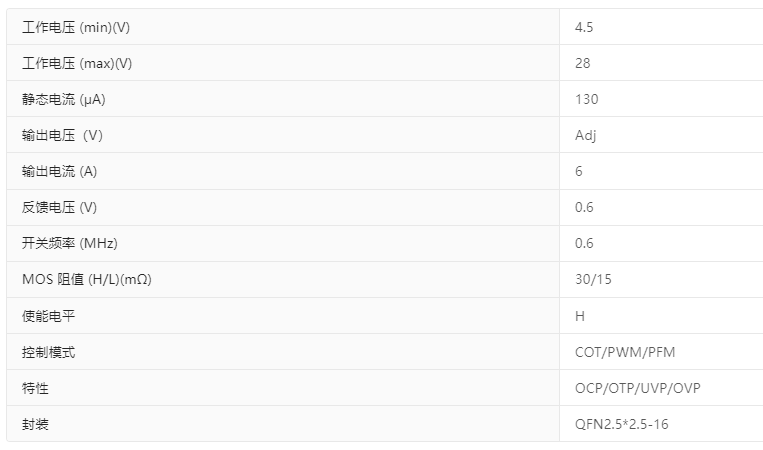Select the output current value 6
Viewport: 763px width, 450px height.
579,171
